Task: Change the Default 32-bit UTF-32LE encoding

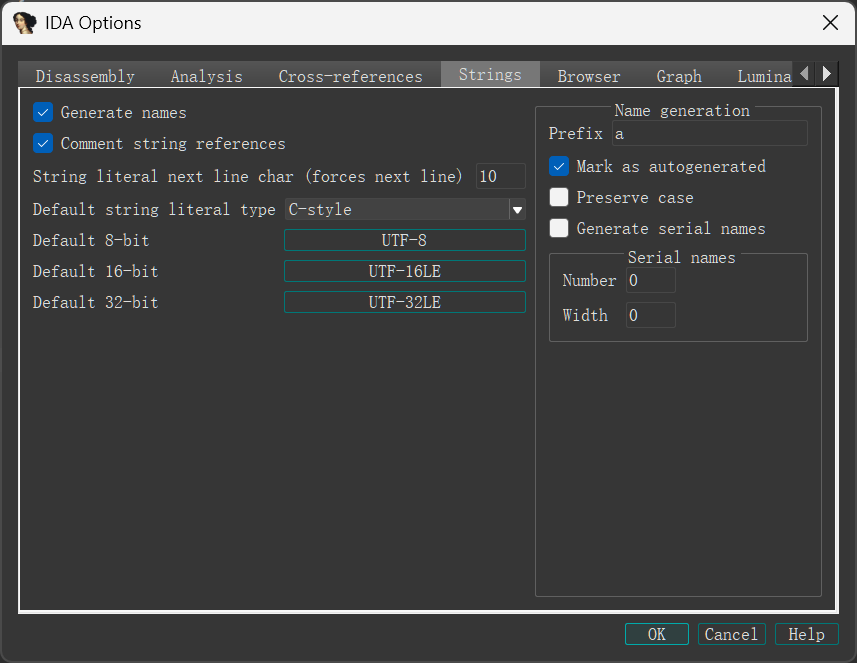Action: (404, 303)
